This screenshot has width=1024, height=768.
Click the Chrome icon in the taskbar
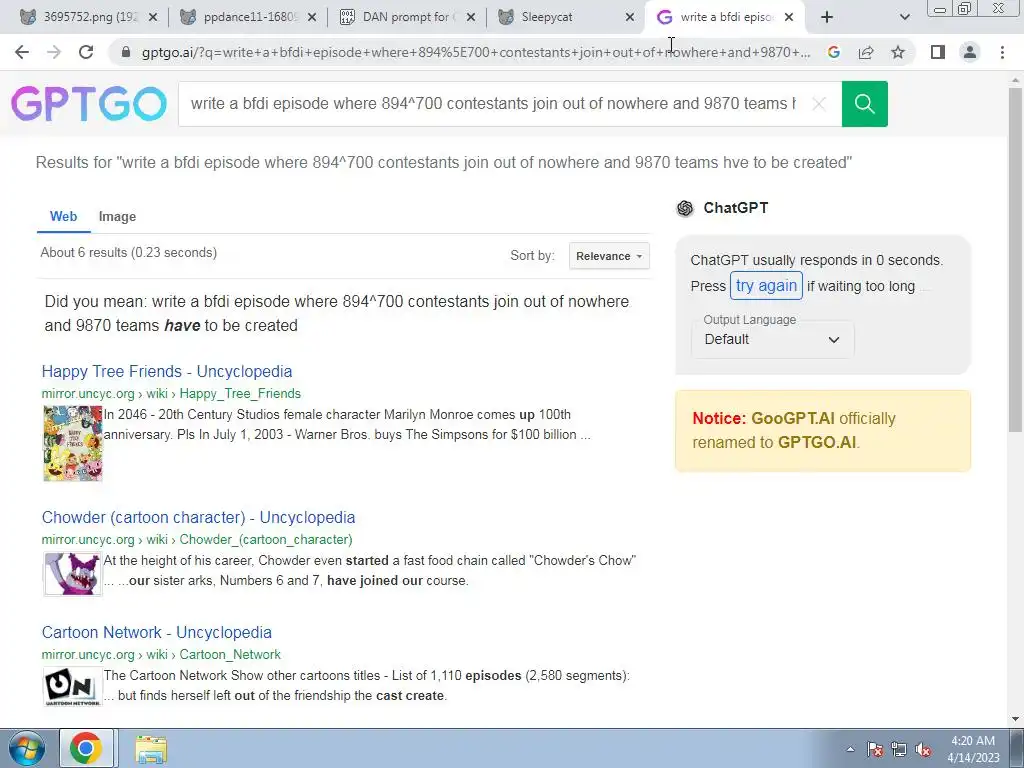[86, 748]
